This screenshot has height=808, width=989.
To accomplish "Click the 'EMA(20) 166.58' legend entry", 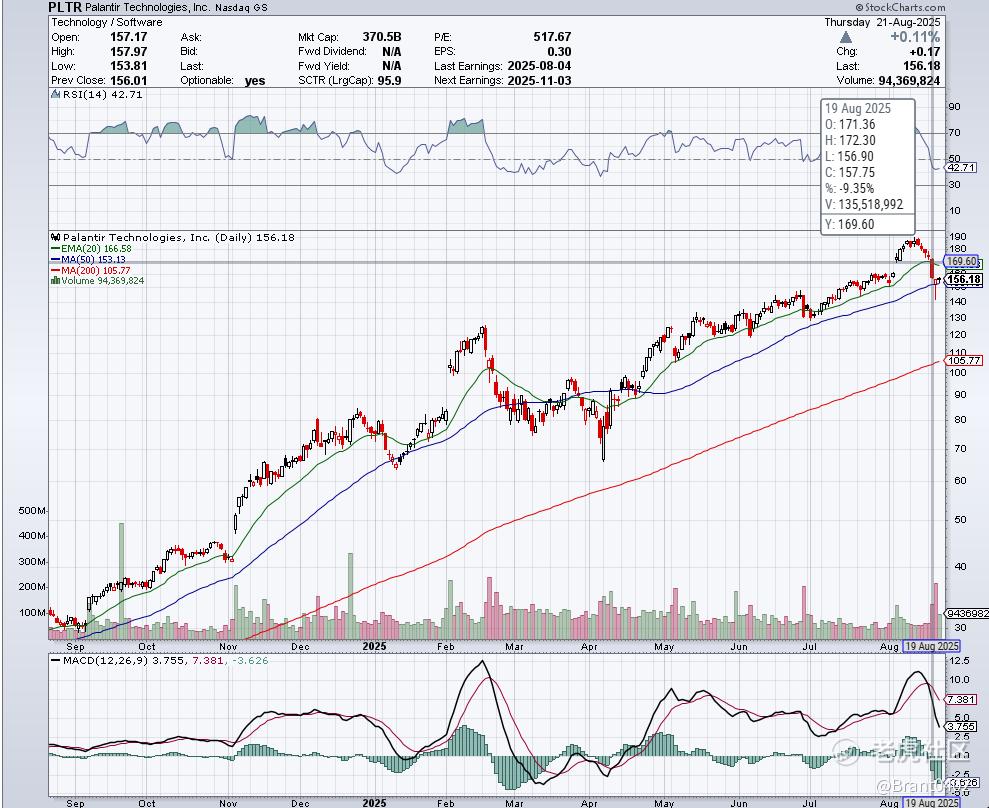I will click(97, 249).
